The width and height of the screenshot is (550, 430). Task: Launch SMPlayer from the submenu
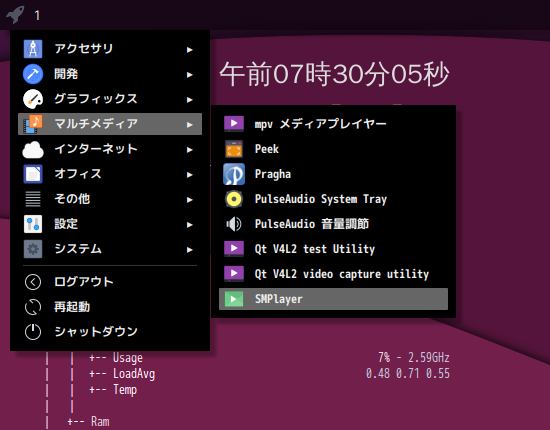point(333,299)
